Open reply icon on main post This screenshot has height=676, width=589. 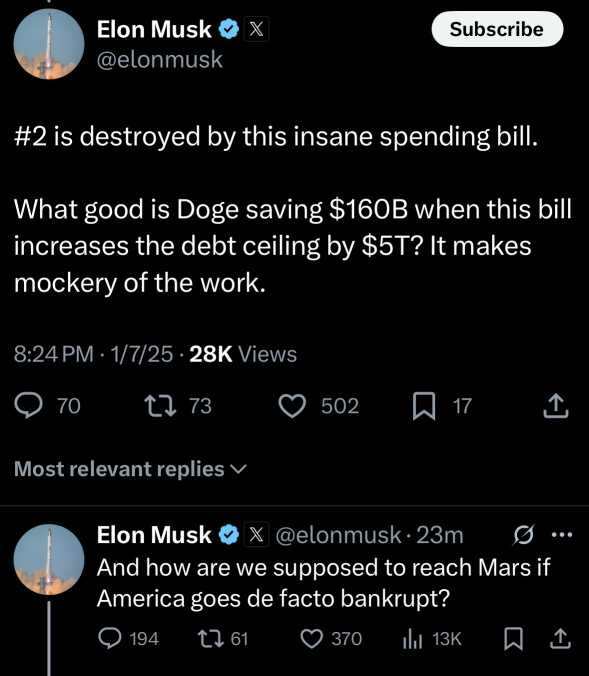(x=28, y=406)
